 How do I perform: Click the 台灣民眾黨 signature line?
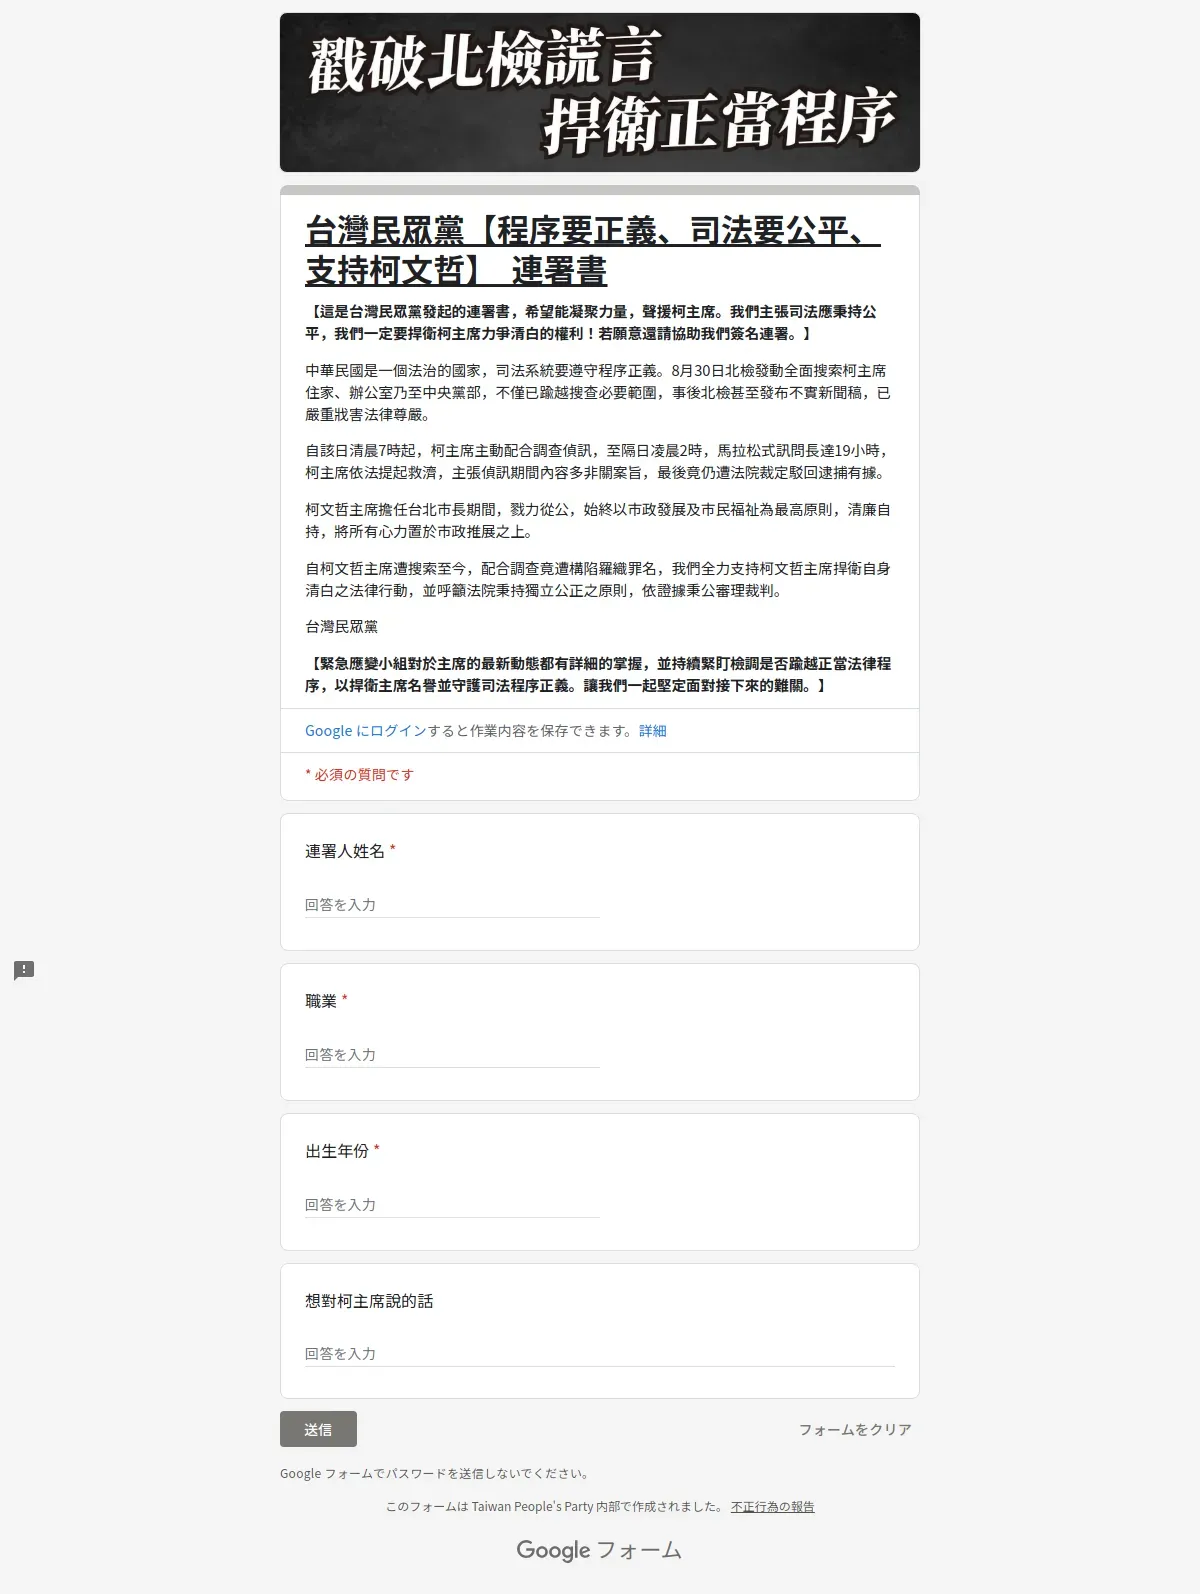[342, 627]
